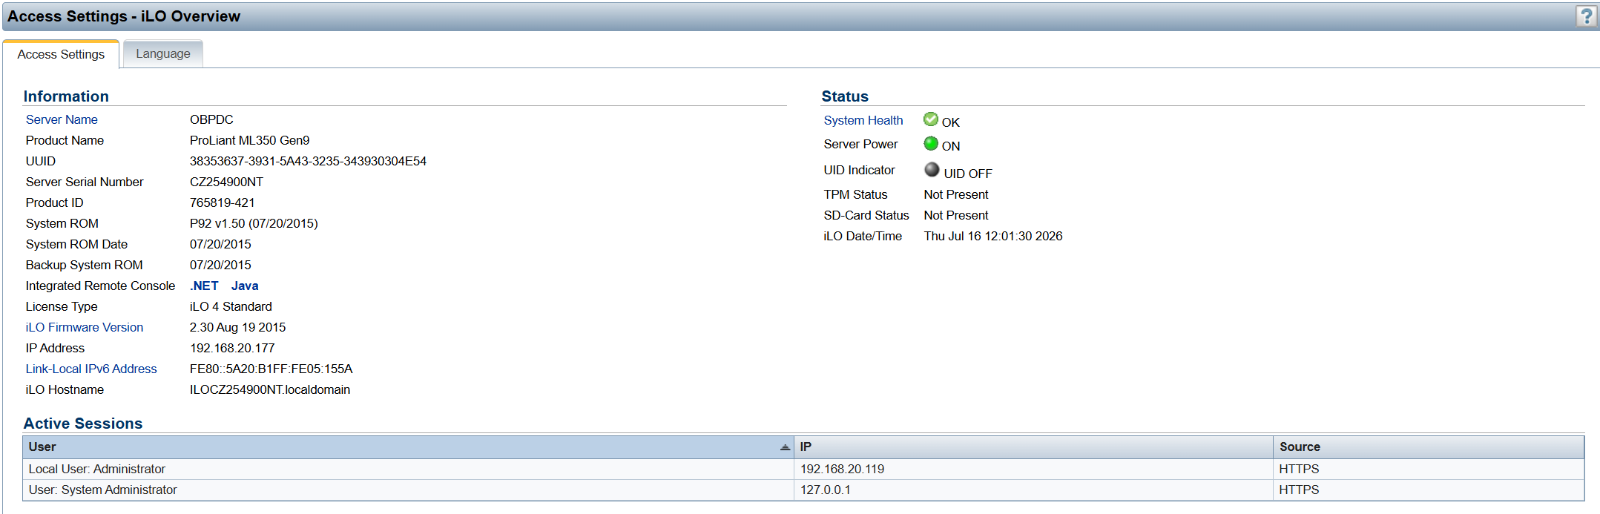Click serial number CZ254900NT
The width and height of the screenshot is (1600, 514).
pos(227,182)
